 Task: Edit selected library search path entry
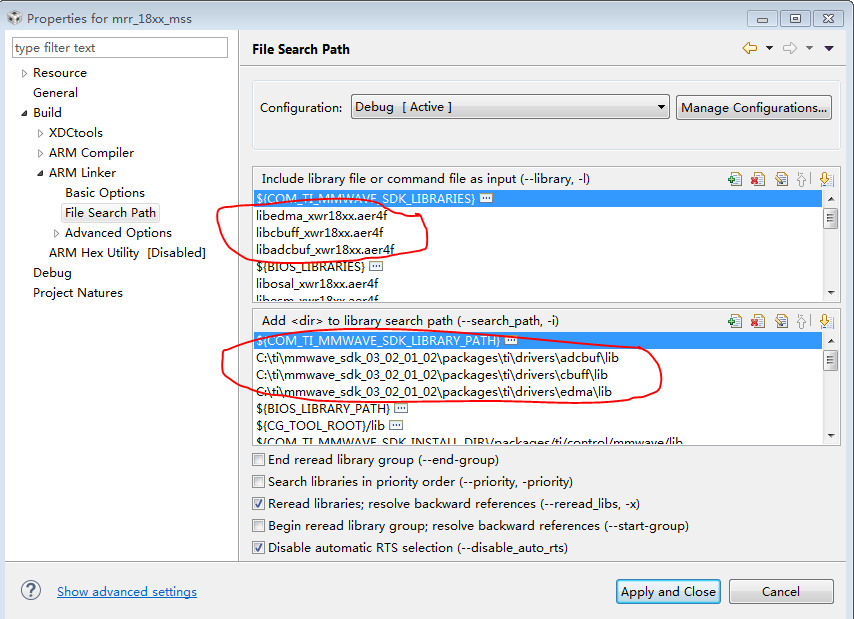click(x=780, y=321)
